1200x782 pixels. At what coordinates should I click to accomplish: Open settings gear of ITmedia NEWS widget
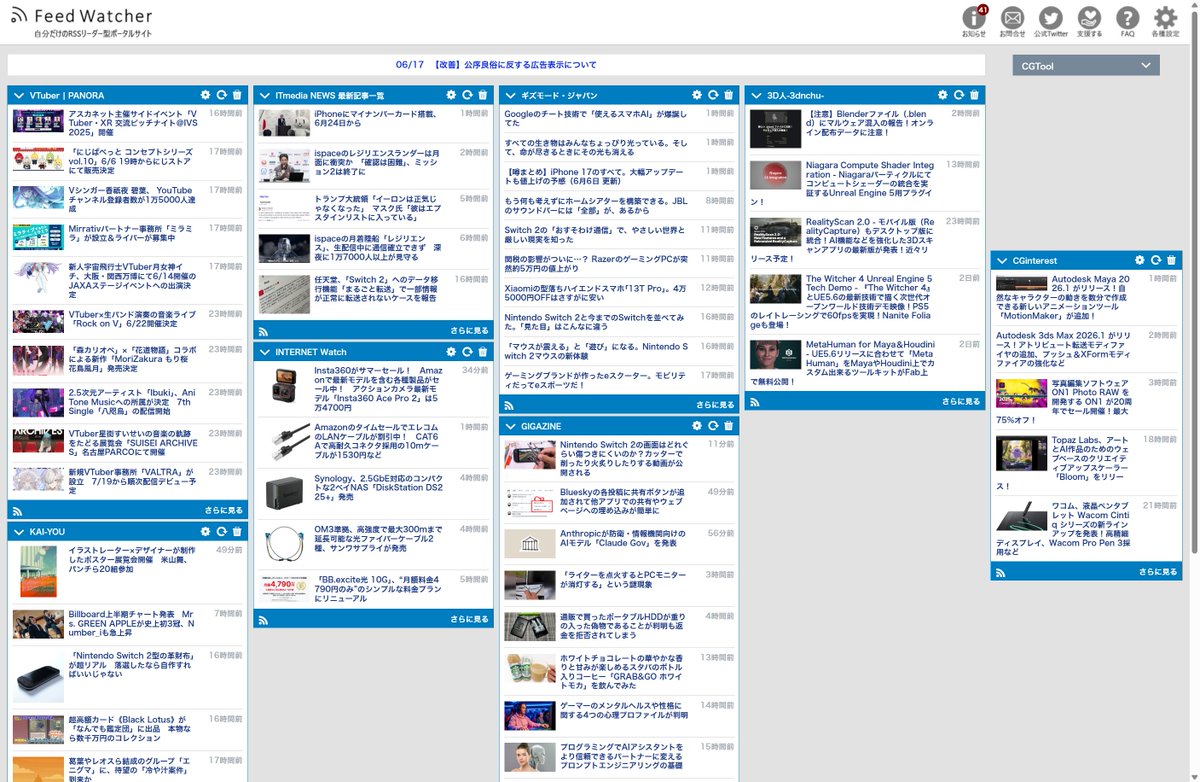click(452, 95)
